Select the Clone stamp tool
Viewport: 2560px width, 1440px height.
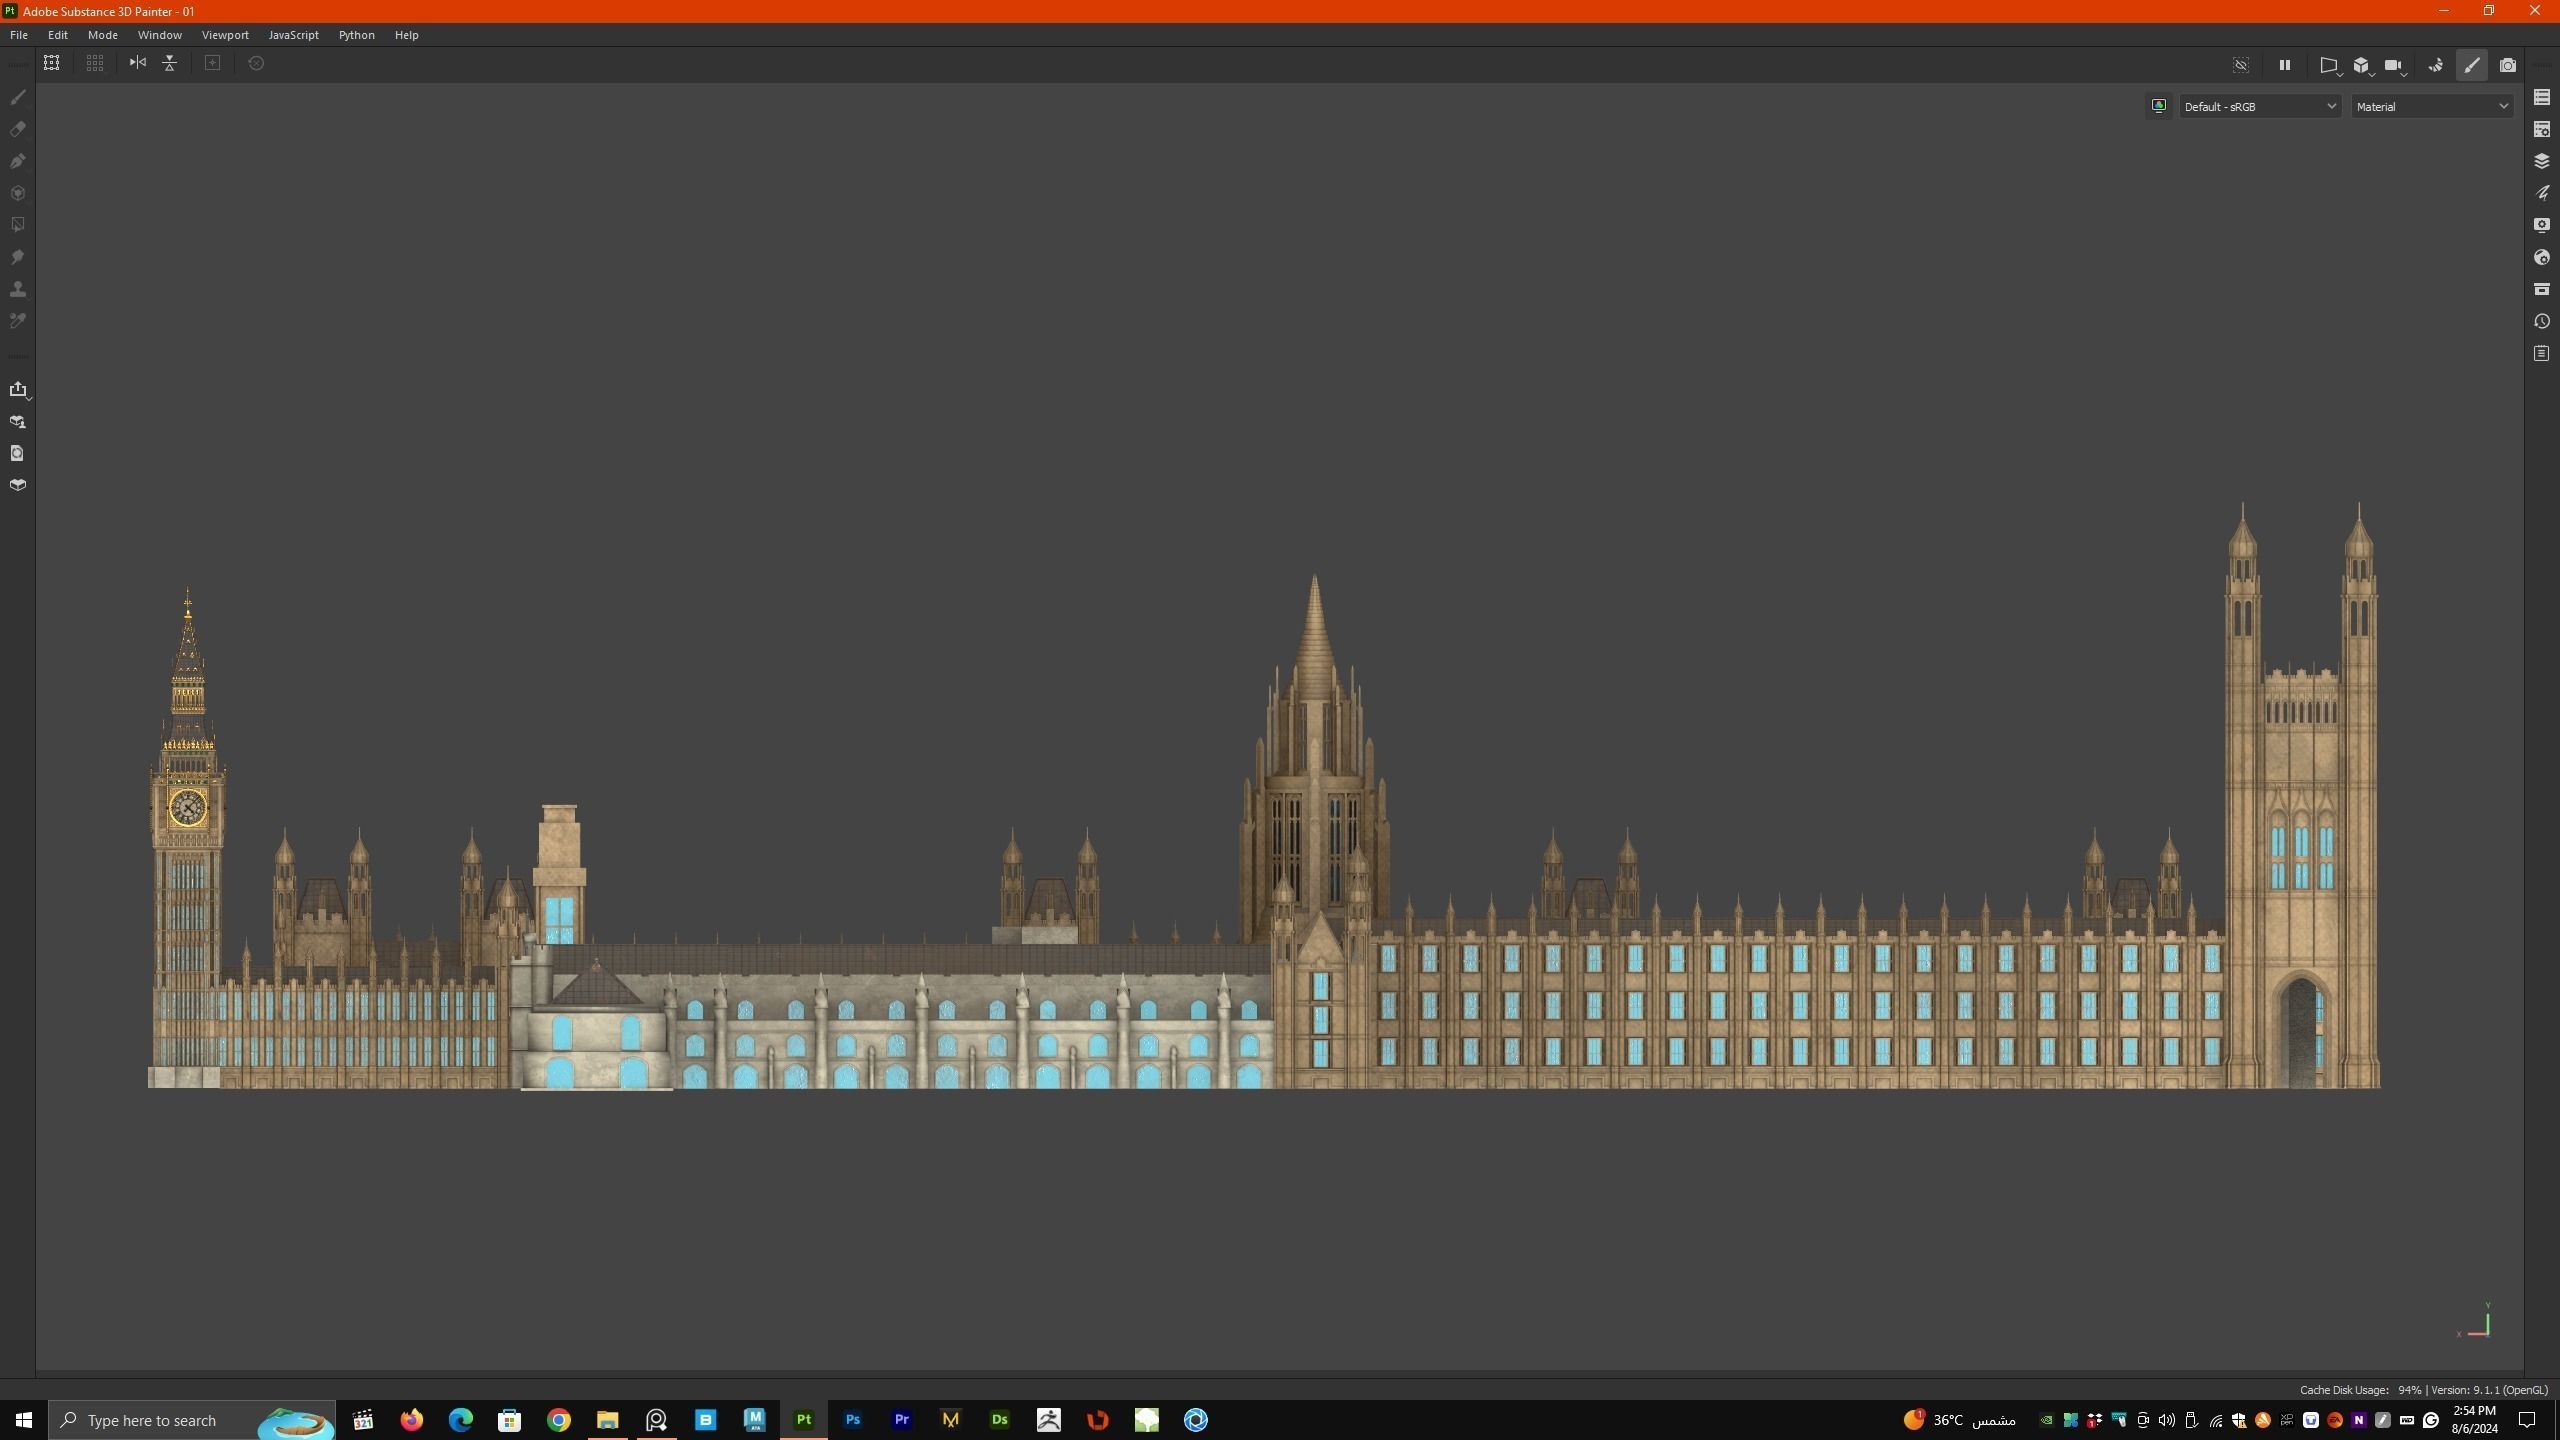[17, 289]
